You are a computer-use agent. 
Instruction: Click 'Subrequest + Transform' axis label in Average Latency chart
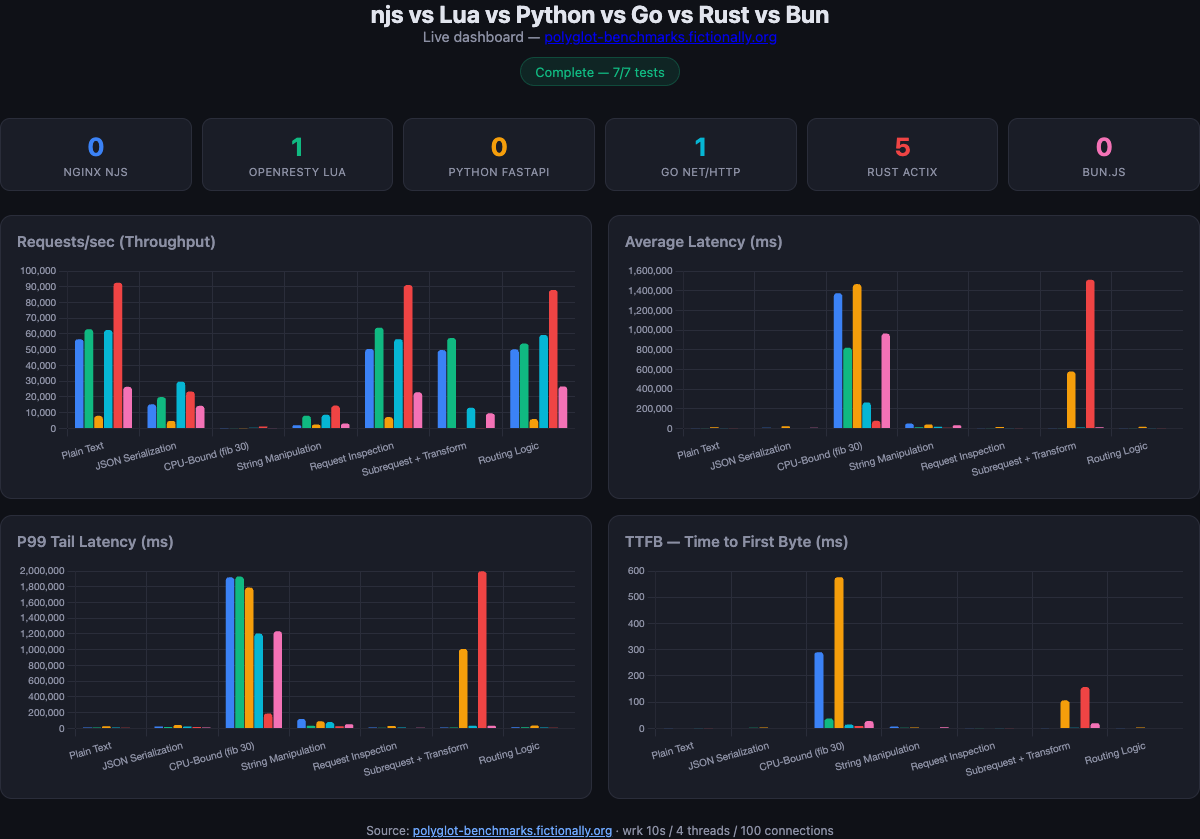[x=1023, y=457]
